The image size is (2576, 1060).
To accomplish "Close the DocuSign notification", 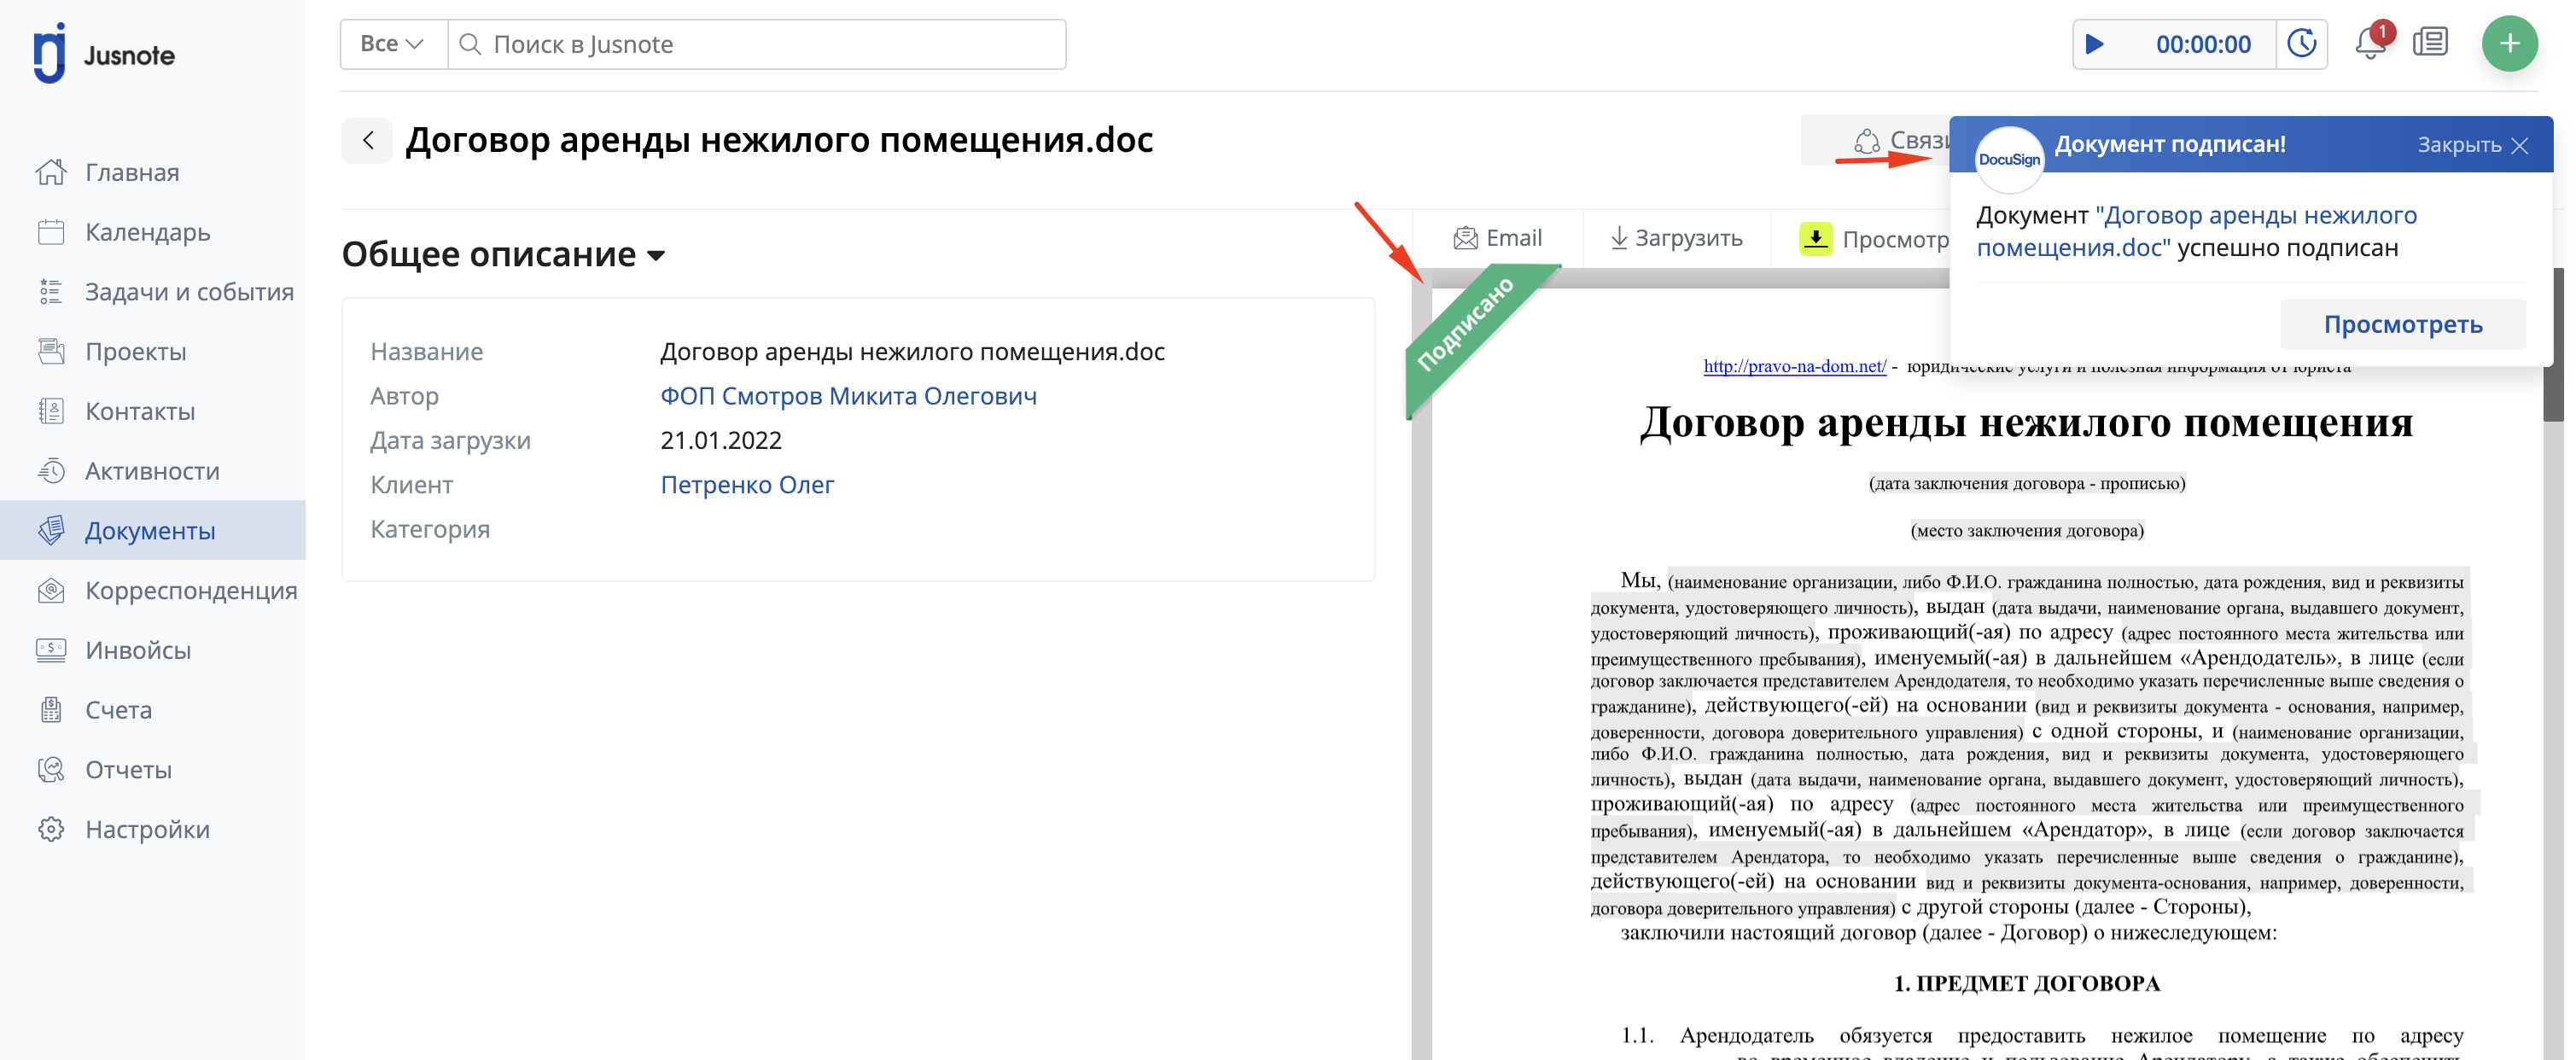I will pyautogui.click(x=2474, y=145).
